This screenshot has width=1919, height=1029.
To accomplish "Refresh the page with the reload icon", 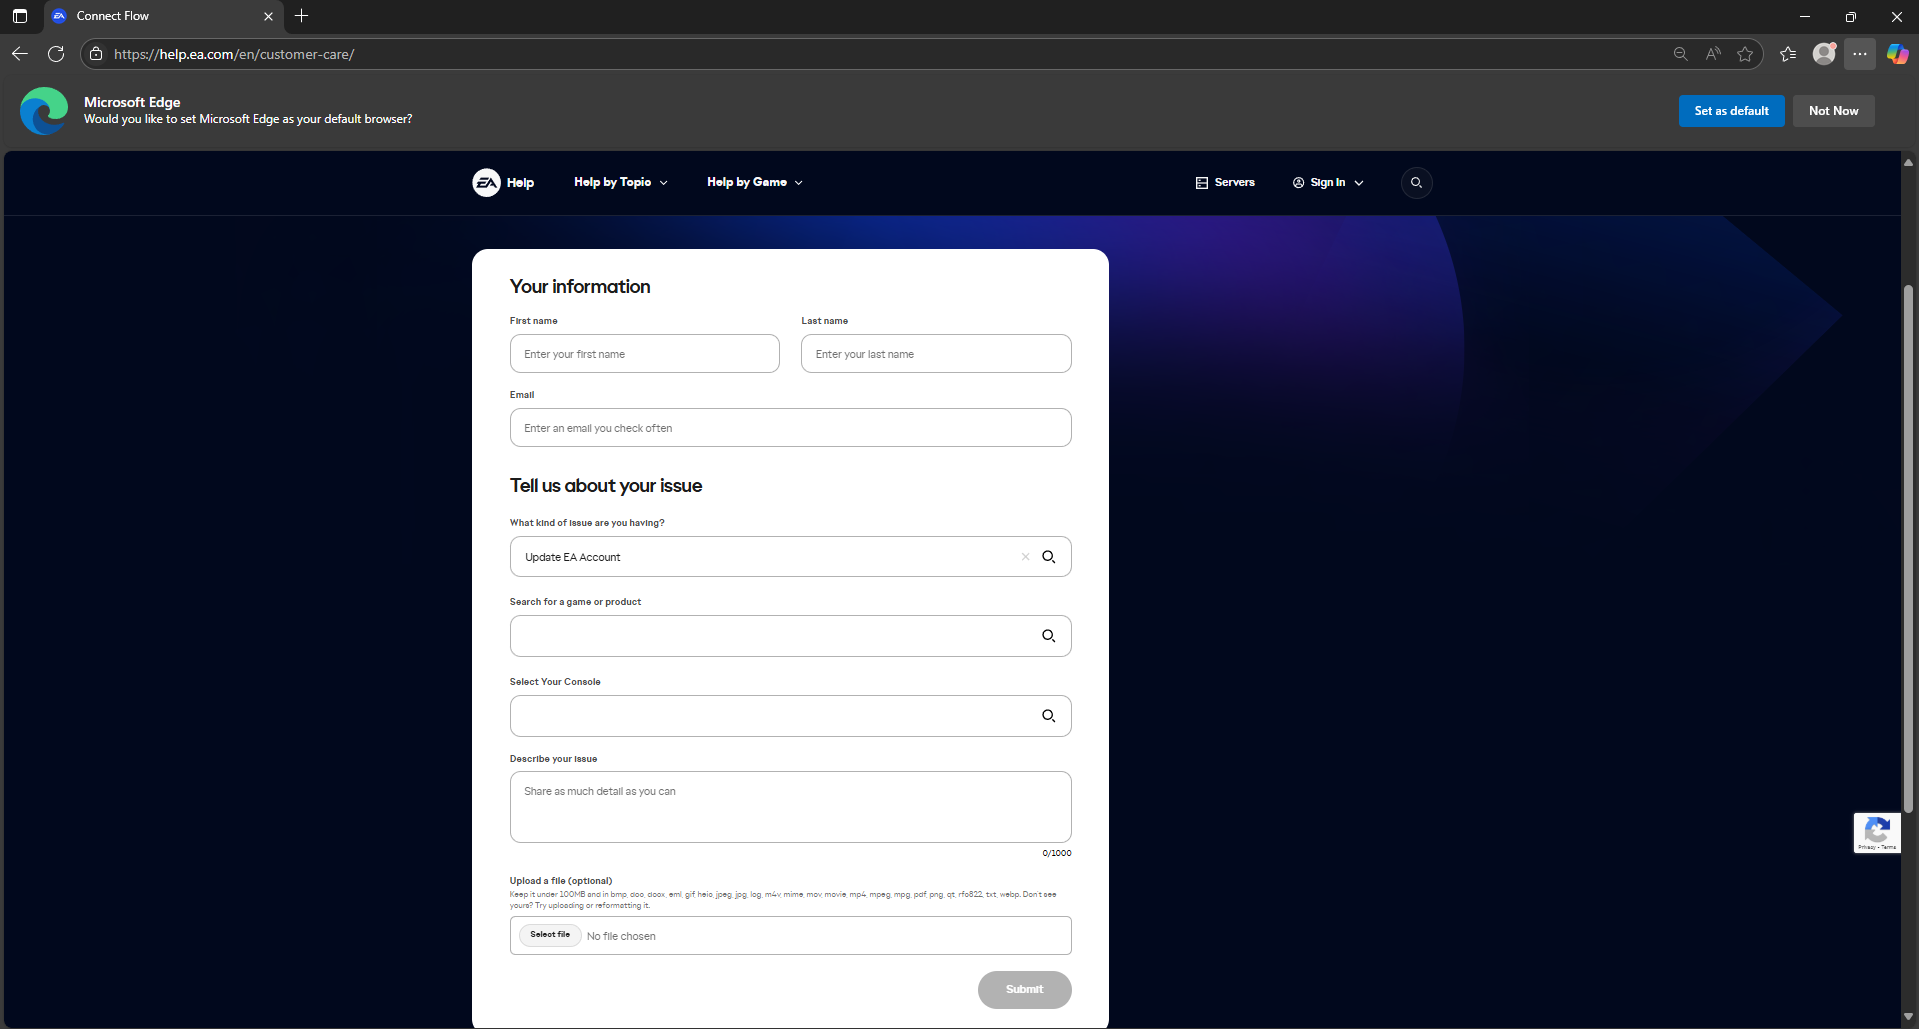I will tap(56, 54).
